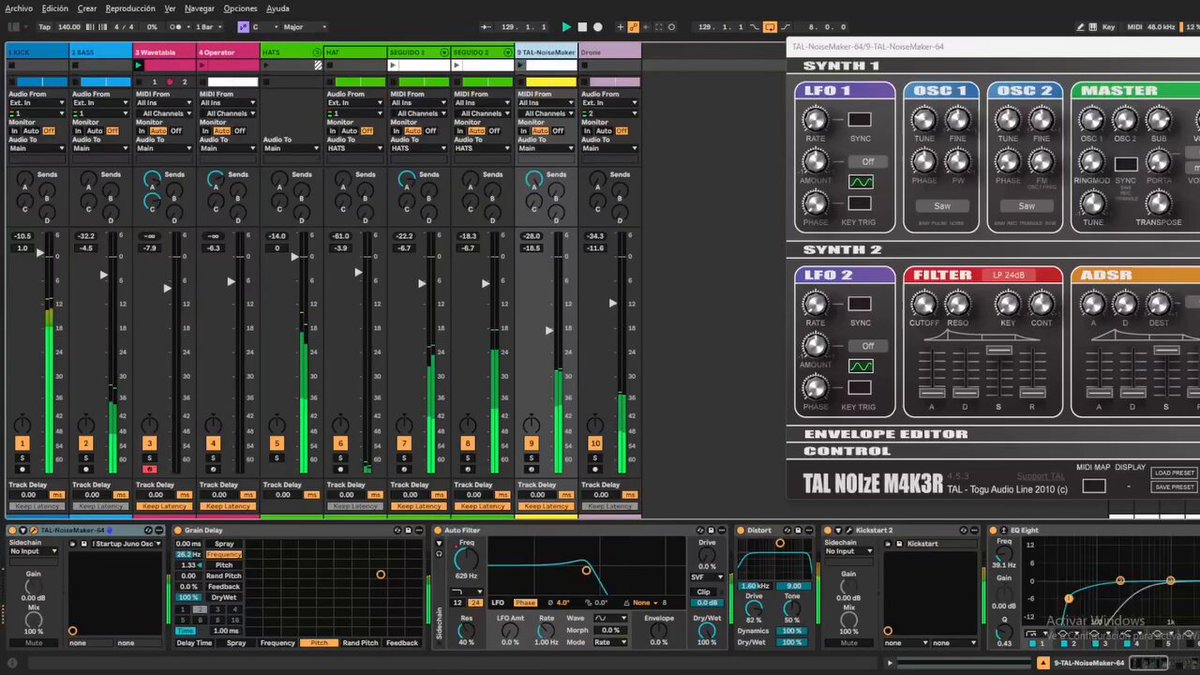Disable the Grain Delay device activator
This screenshot has width=1200, height=675.
178,530
